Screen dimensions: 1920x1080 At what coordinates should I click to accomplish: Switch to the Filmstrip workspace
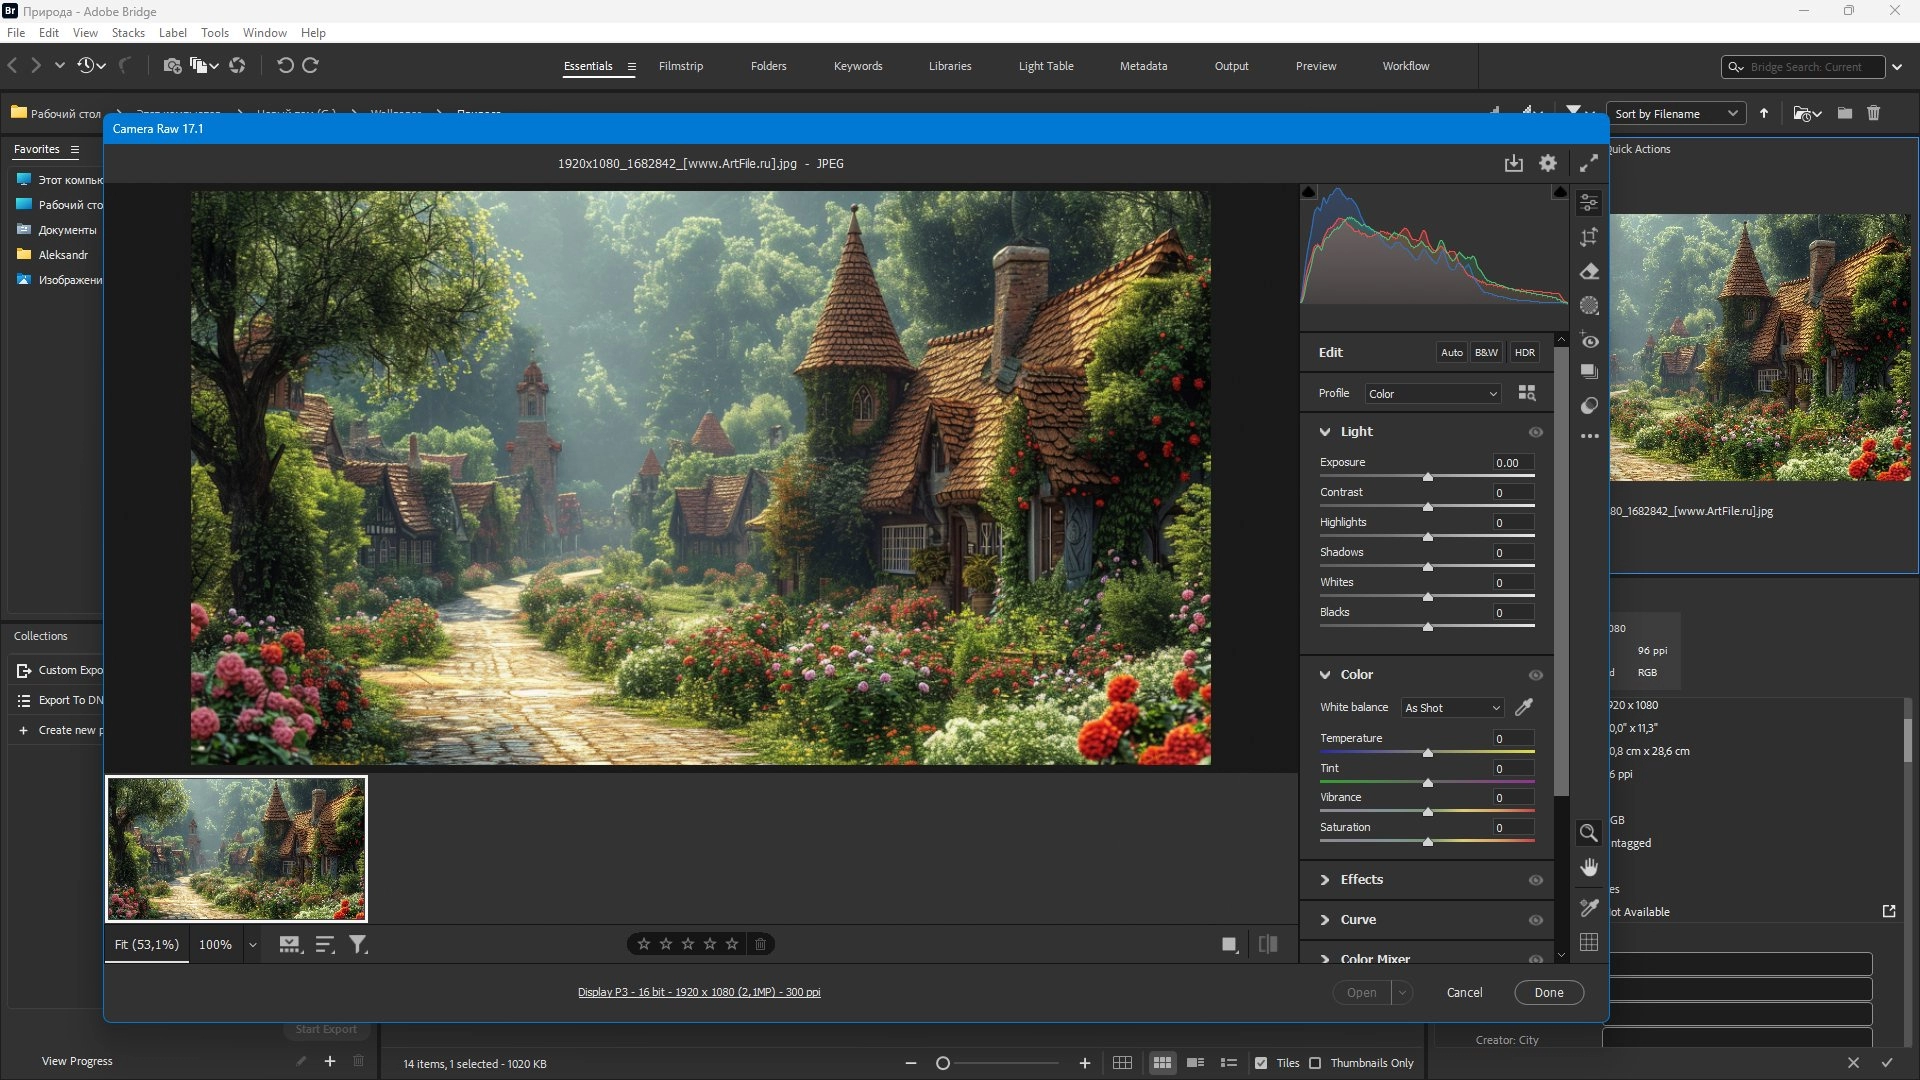[x=681, y=66]
